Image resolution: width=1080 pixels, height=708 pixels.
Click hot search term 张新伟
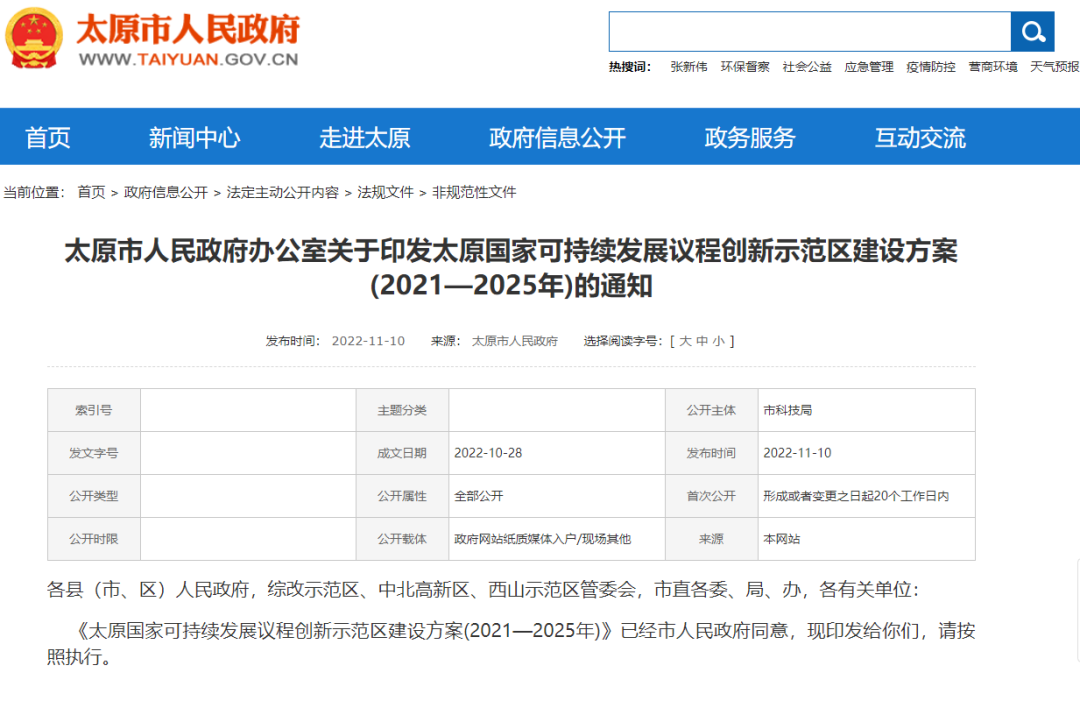point(689,67)
